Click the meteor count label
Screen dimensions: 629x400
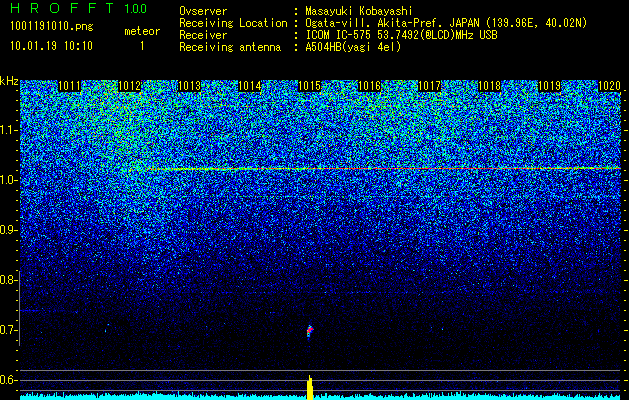coord(142,31)
